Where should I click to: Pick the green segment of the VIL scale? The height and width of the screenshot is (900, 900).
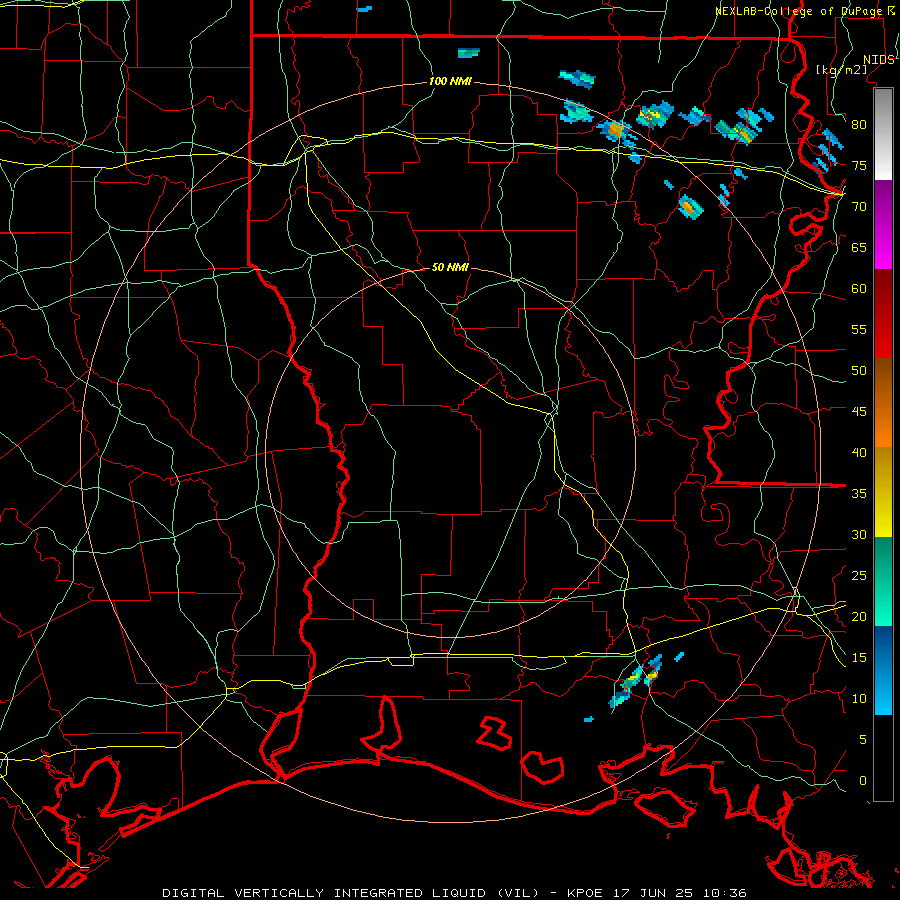tap(883, 581)
